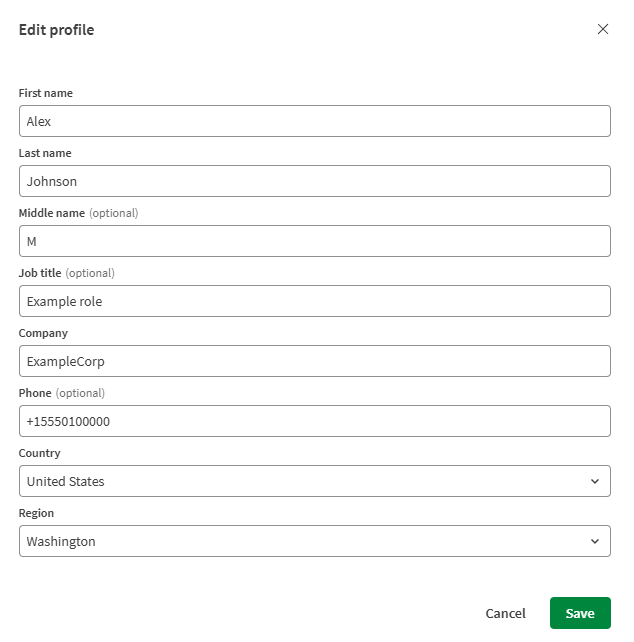The width and height of the screenshot is (634, 642).
Task: Cancel editing the profile
Action: [505, 613]
